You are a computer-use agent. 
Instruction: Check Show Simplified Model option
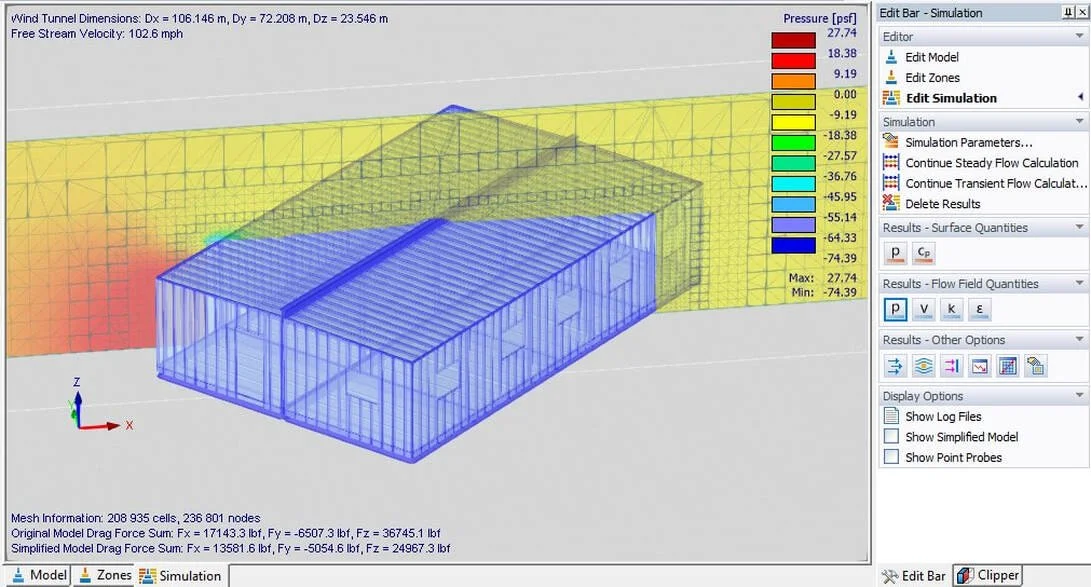pyautogui.click(x=890, y=437)
